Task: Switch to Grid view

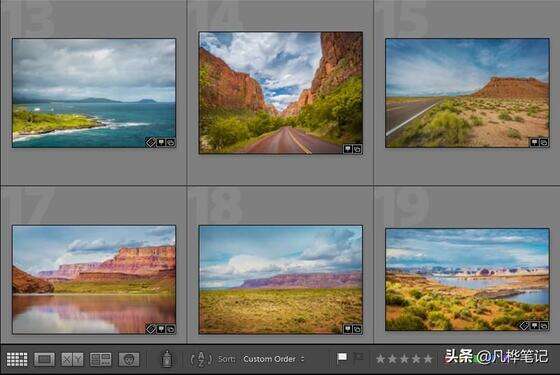Action: (x=17, y=359)
